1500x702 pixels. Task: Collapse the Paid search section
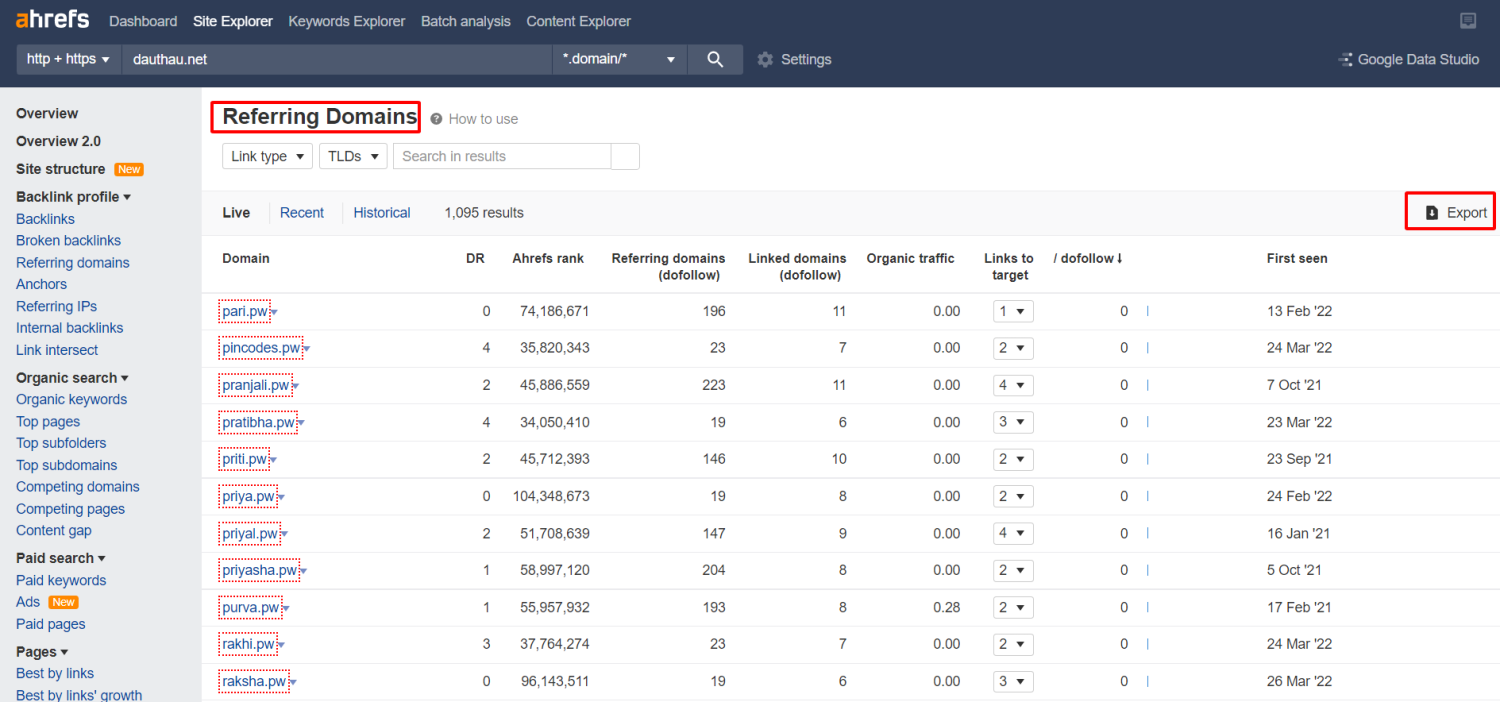[61, 558]
